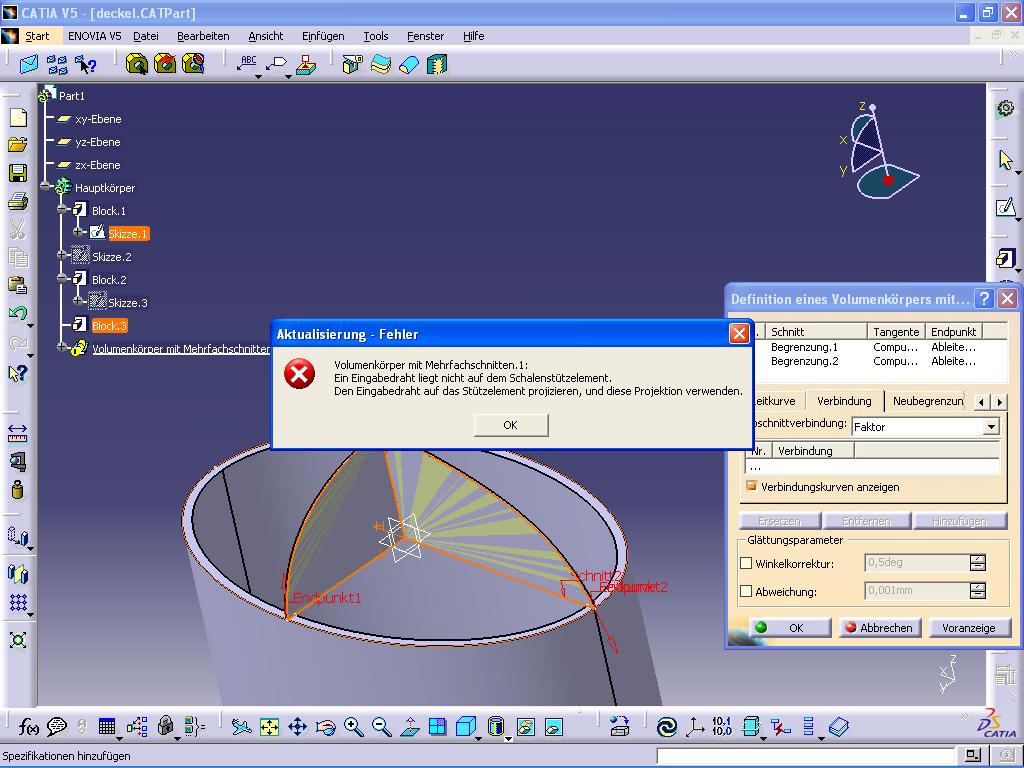Activate Fly Mode airplane icon
Viewport: 1024px width, 768px height.
pyautogui.click(x=241, y=726)
